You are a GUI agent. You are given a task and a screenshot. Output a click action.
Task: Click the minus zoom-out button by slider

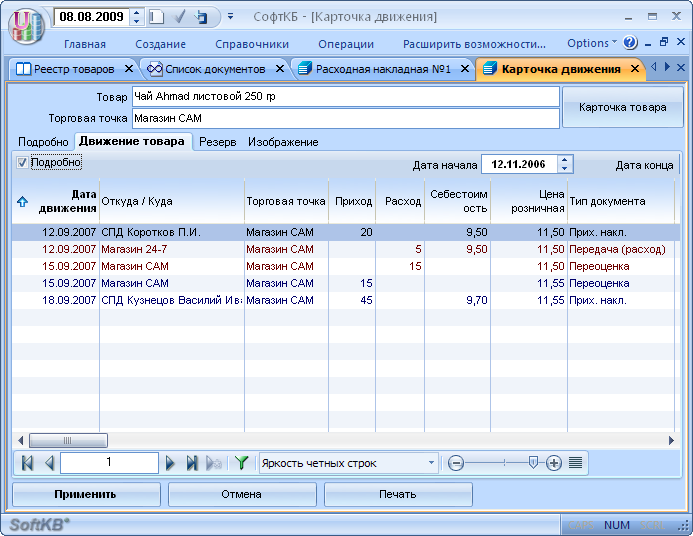[x=456, y=463]
